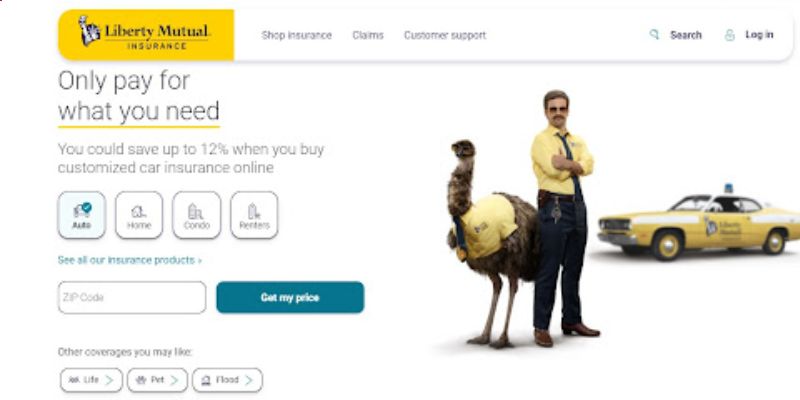This screenshot has width=800, height=400.
Task: Select the Renters insurance tile
Action: pyautogui.click(x=254, y=215)
